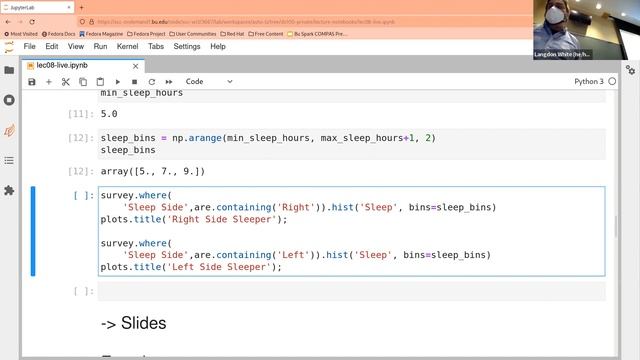
Task: Open the git sidebar panel icon
Action: point(9,131)
